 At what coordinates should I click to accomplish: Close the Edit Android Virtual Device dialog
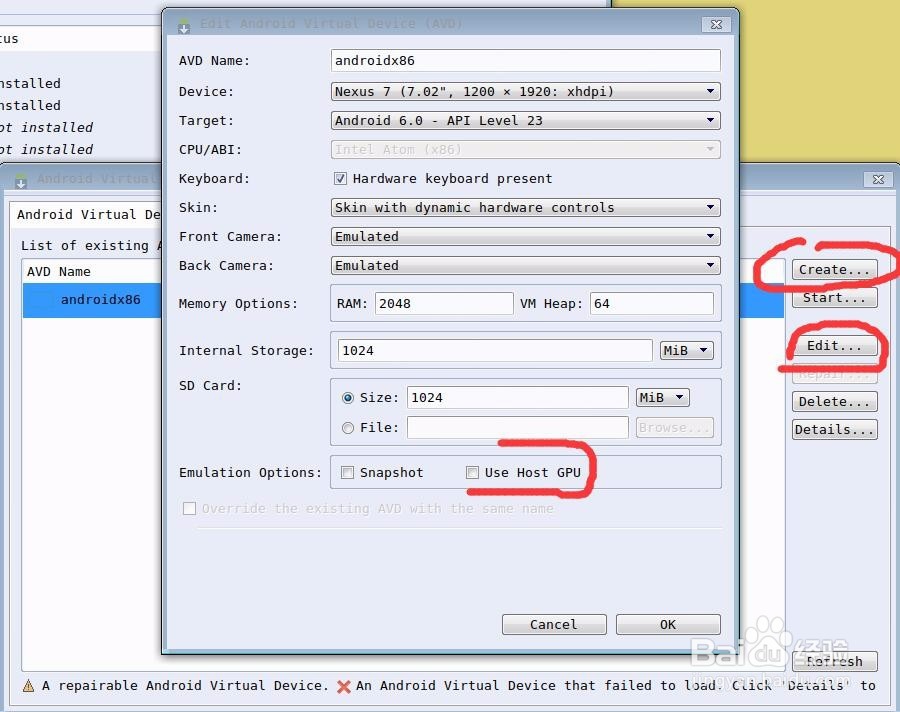716,24
